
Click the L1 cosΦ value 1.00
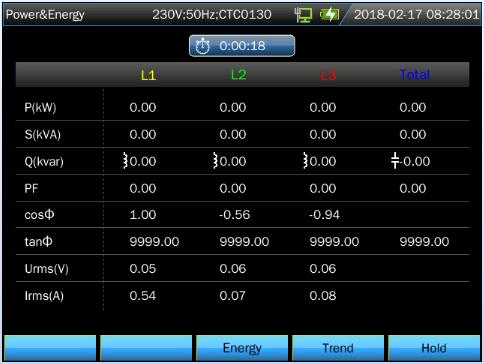[x=143, y=215]
